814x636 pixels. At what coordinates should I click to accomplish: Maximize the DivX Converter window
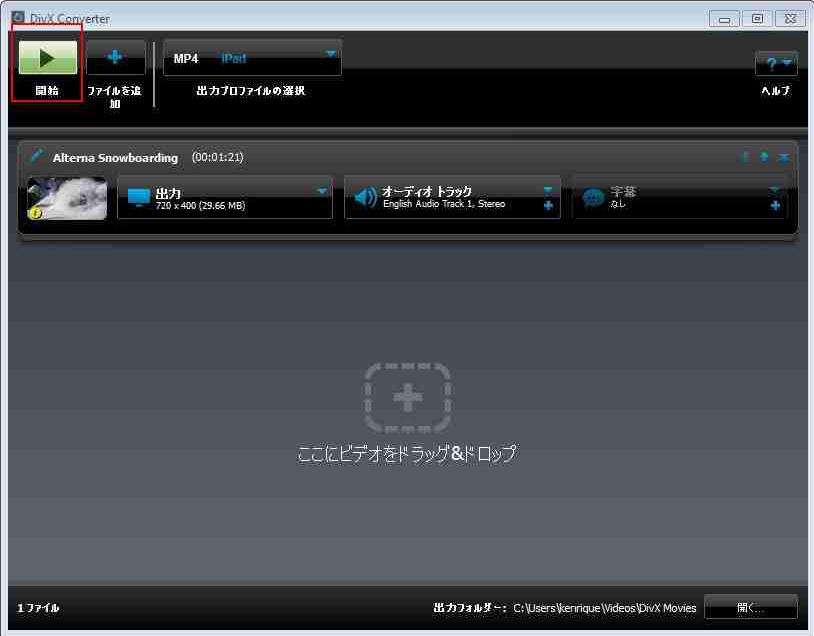[757, 19]
